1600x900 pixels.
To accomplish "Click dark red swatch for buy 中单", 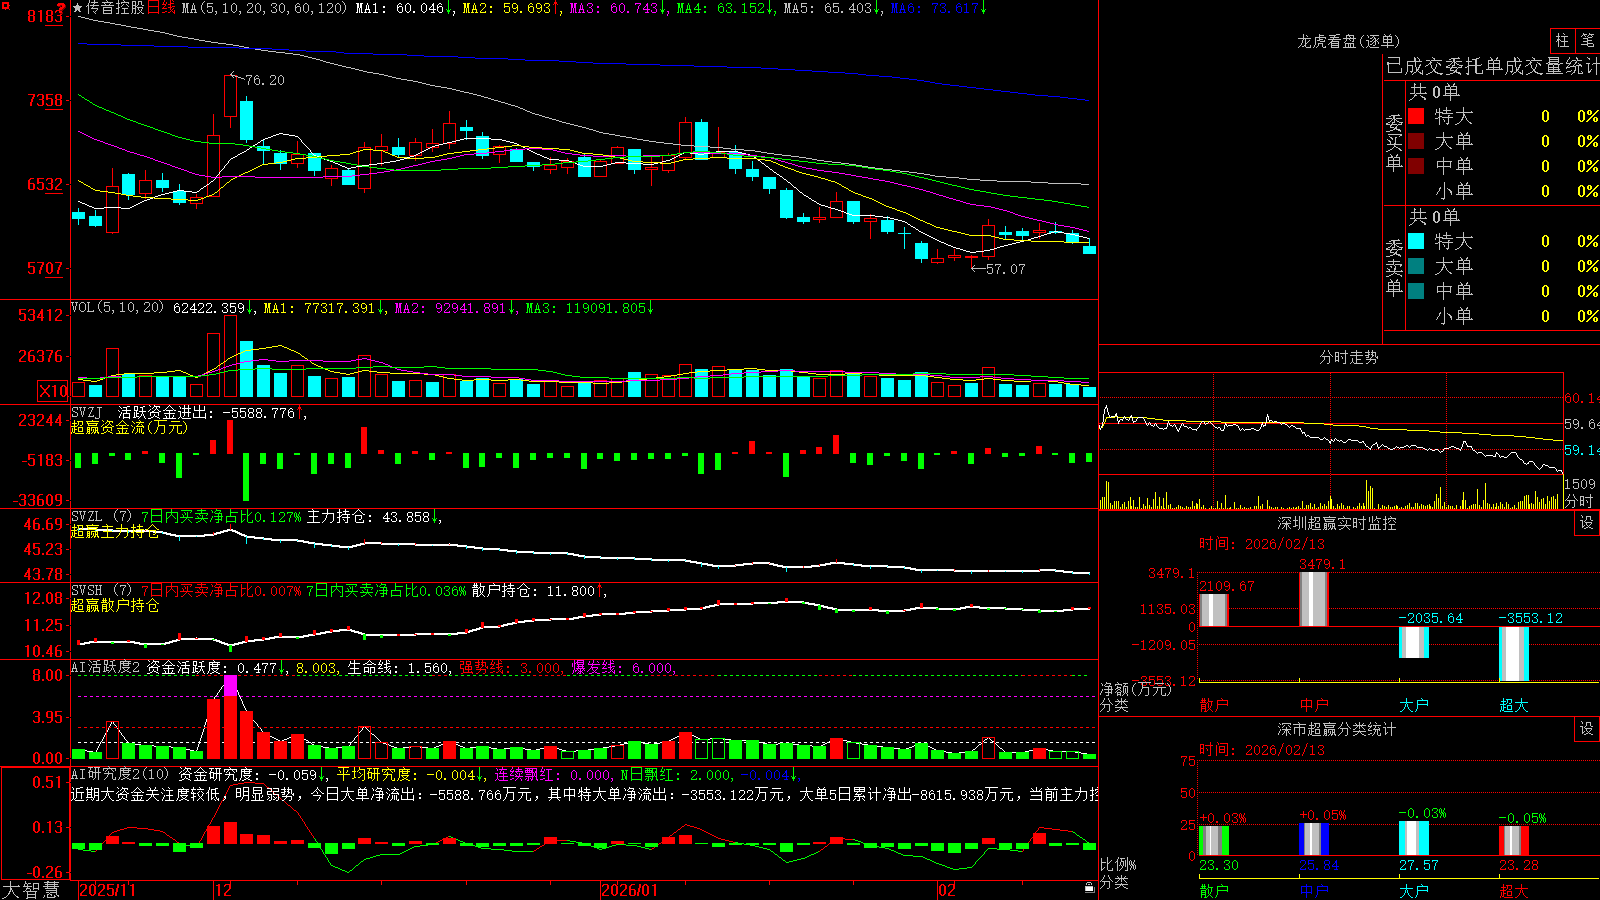I will (x=1416, y=166).
